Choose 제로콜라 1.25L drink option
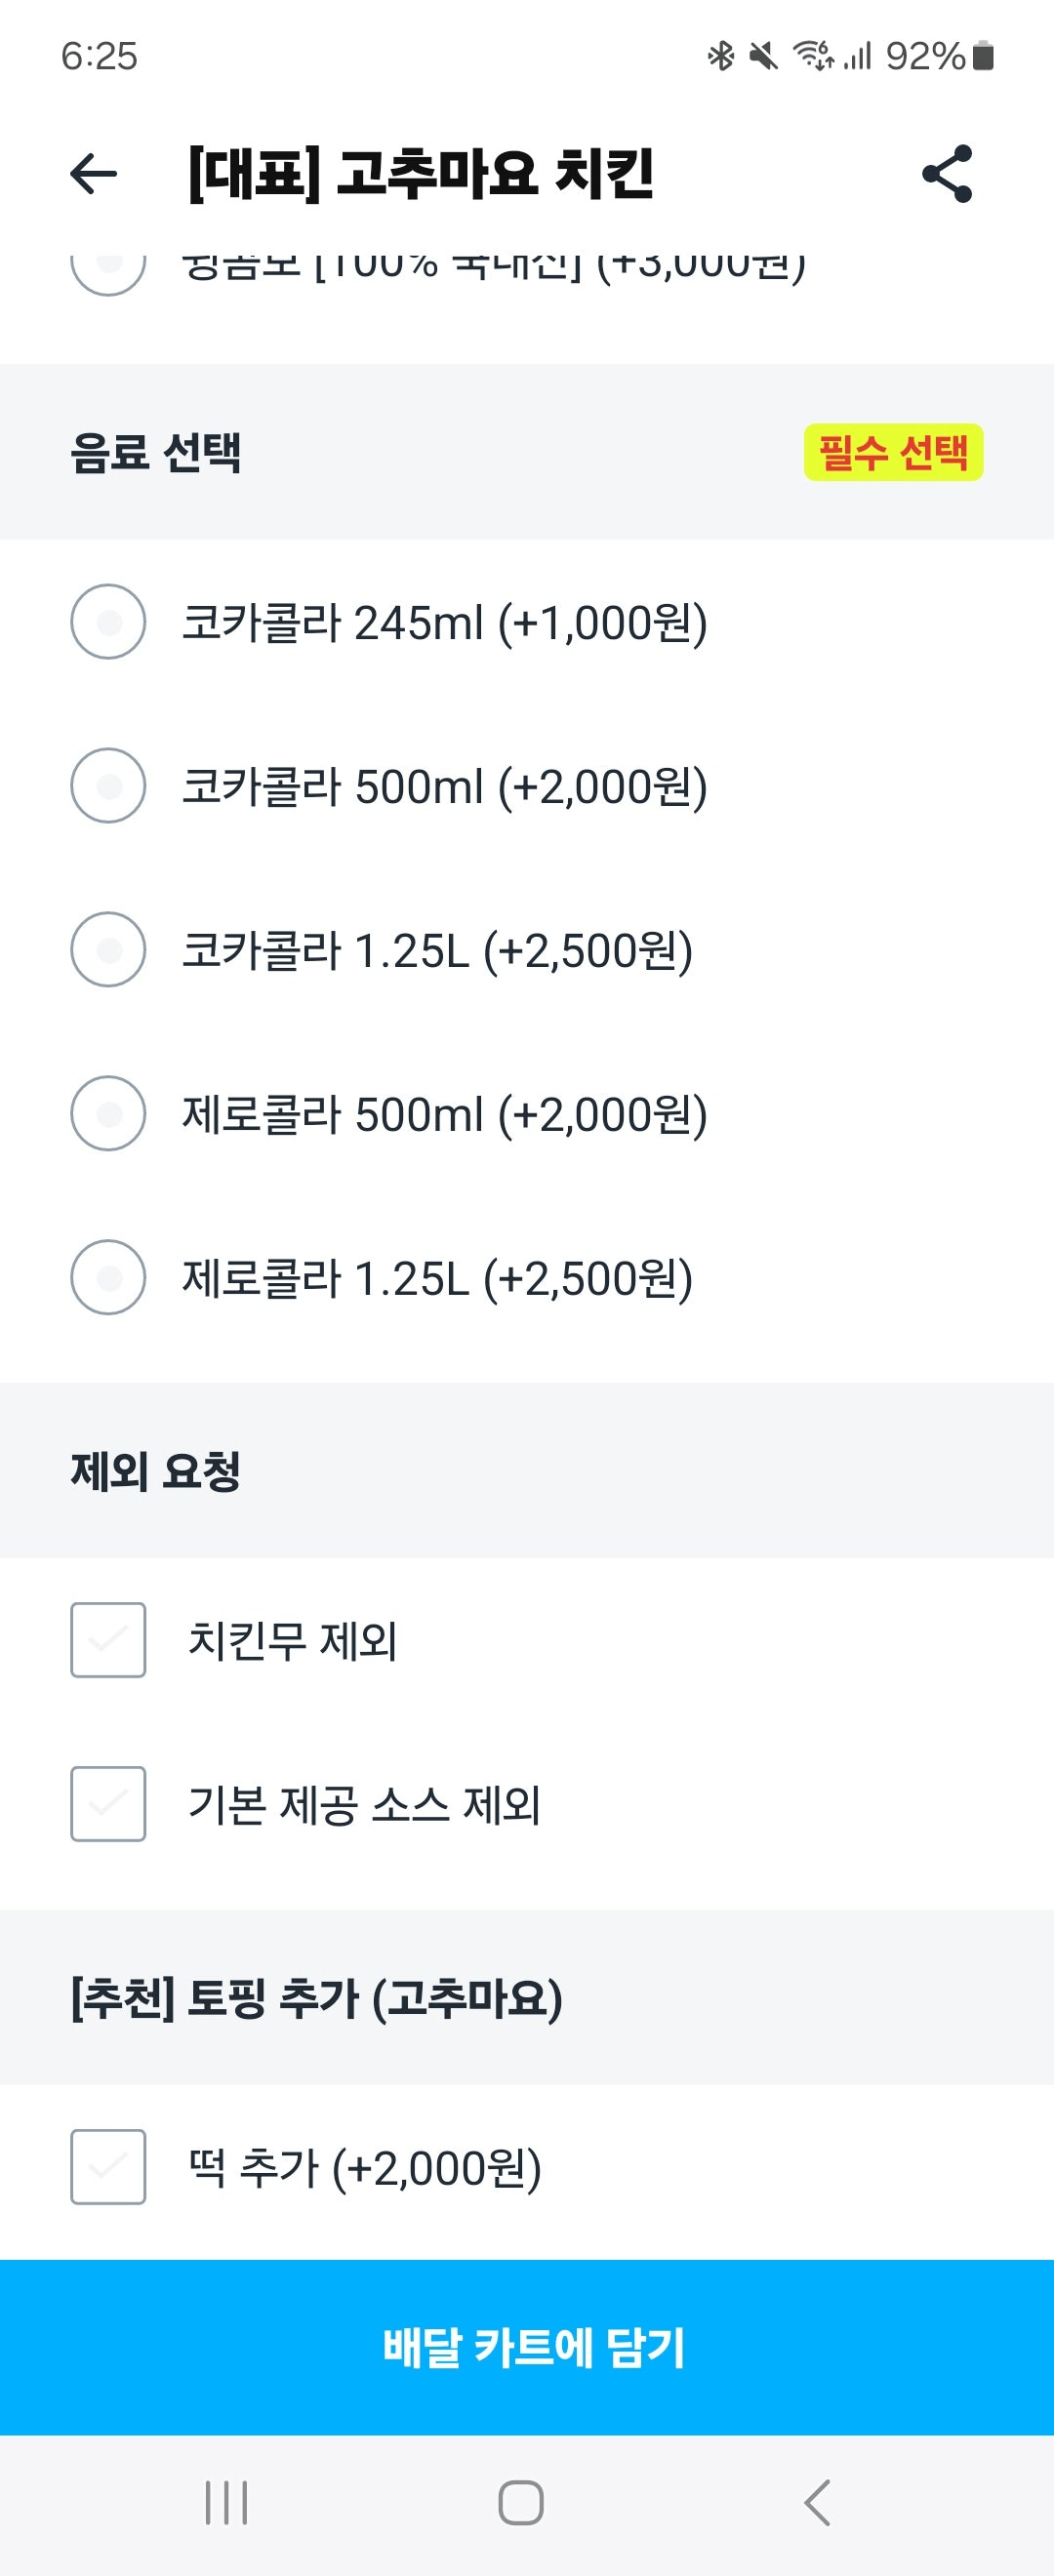This screenshot has height=2576, width=1054. pyautogui.click(x=108, y=1278)
